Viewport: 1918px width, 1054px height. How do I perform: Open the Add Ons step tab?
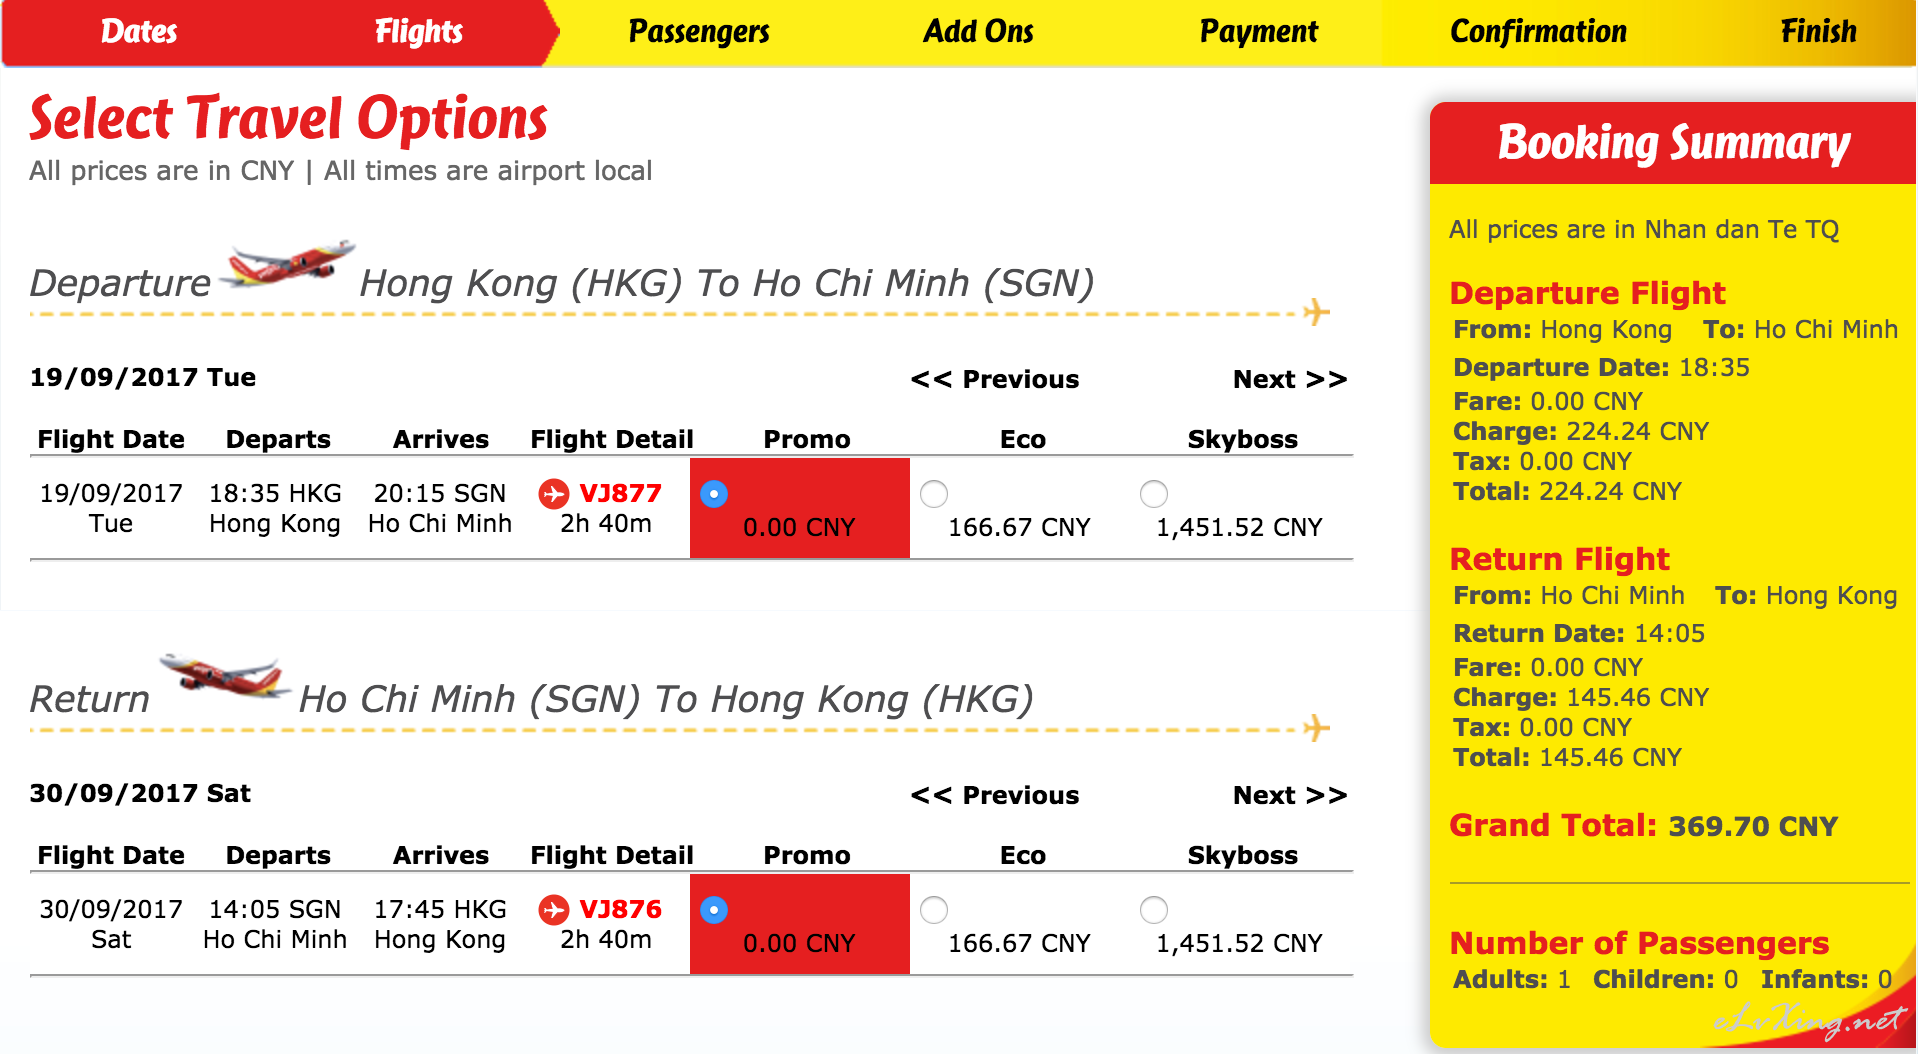(978, 32)
